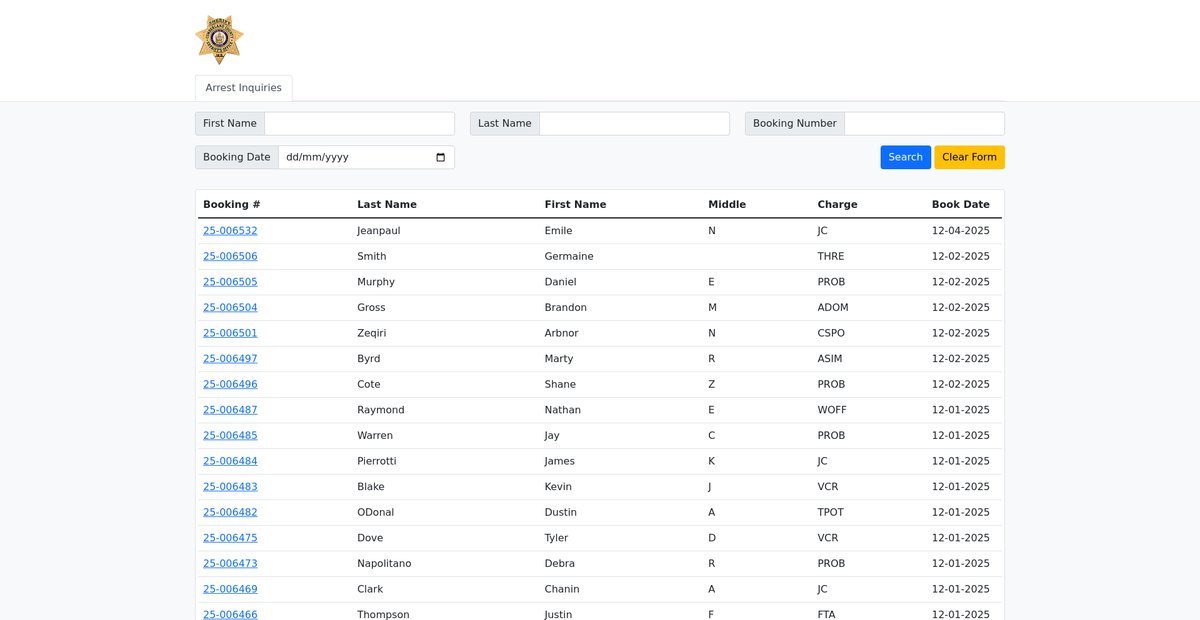Screen dimensions: 1200x620
Task: Click the First Name input field
Action: tap(359, 124)
